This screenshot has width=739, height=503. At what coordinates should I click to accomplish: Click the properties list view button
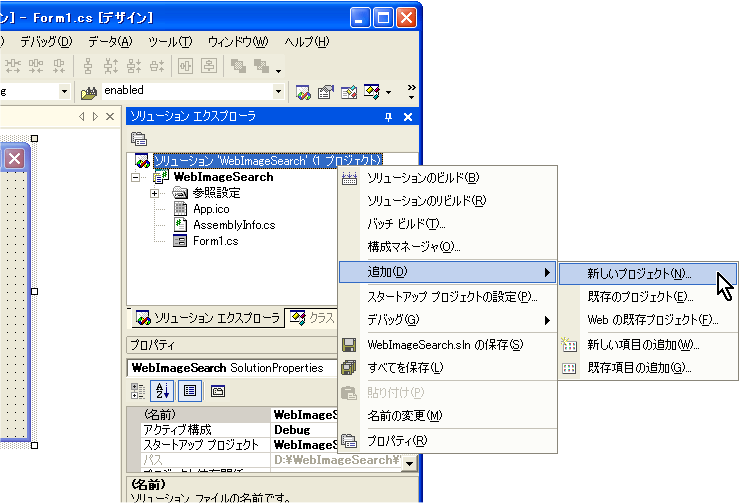pos(190,391)
